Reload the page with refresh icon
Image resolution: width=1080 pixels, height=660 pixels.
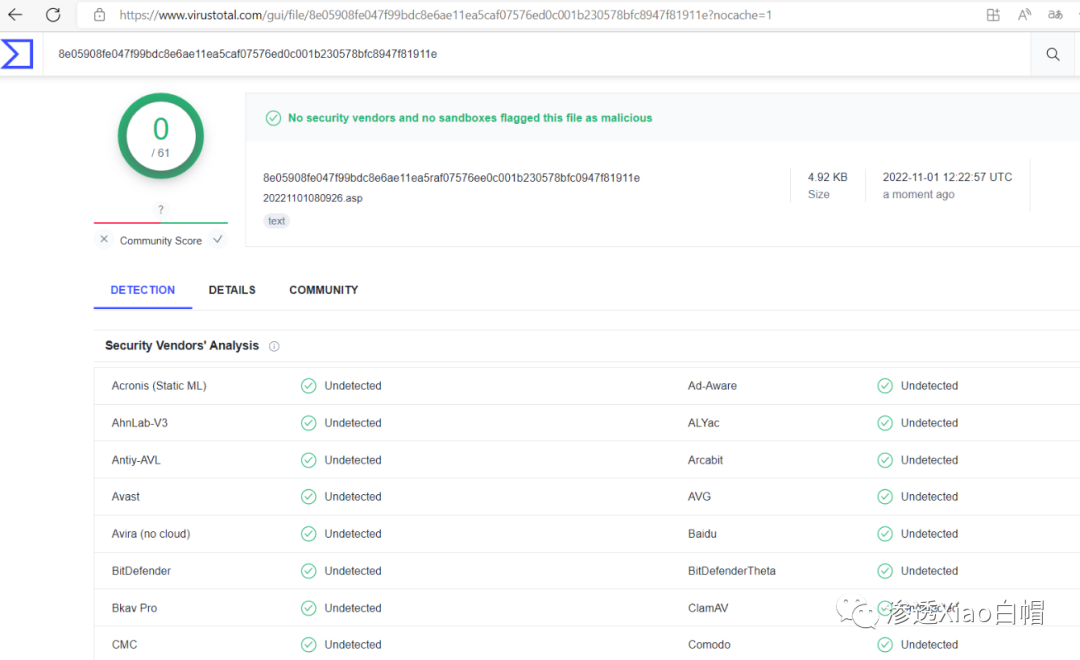click(x=53, y=14)
